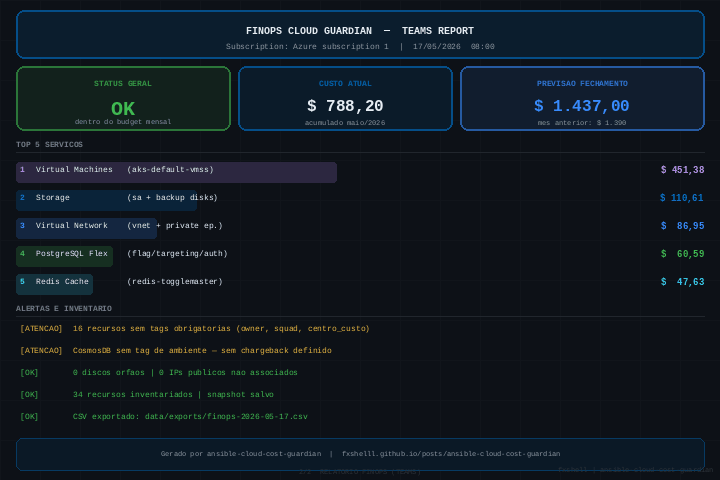Click the Virtual Network service bar
Image resolution: width=720 pixels, height=480 pixels.
pos(86,228)
